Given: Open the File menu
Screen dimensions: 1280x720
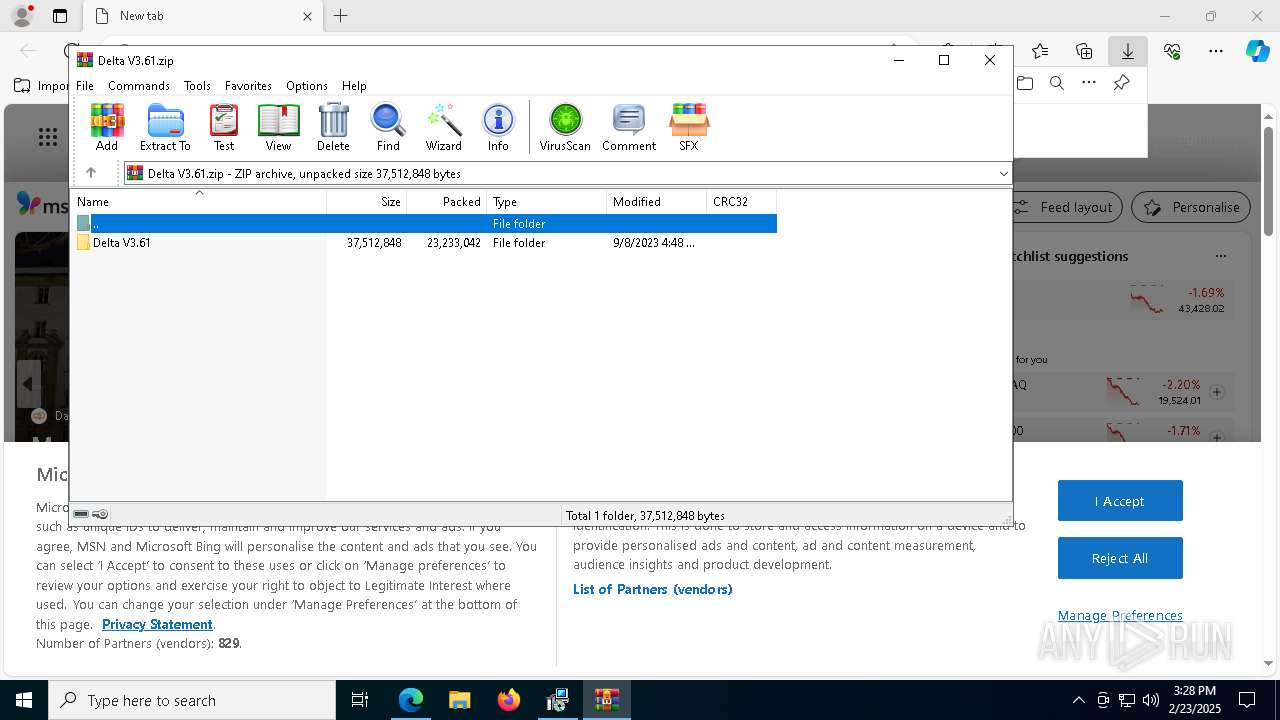Looking at the screenshot, I should [x=85, y=86].
